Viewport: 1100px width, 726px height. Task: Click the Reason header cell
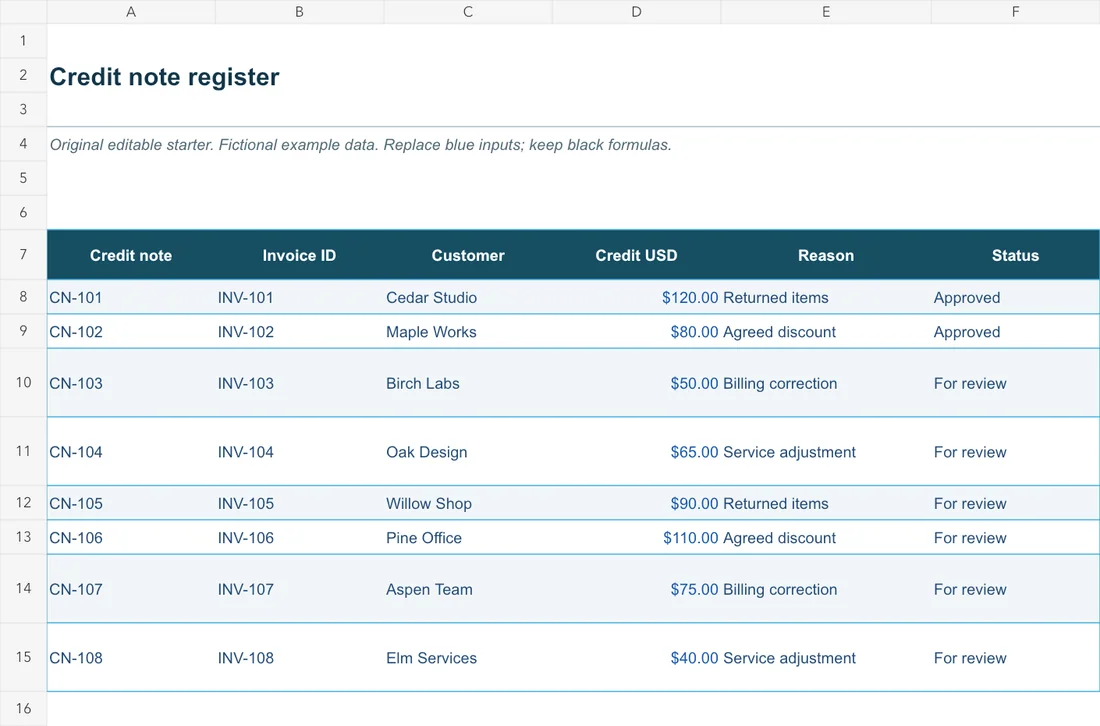(826, 255)
